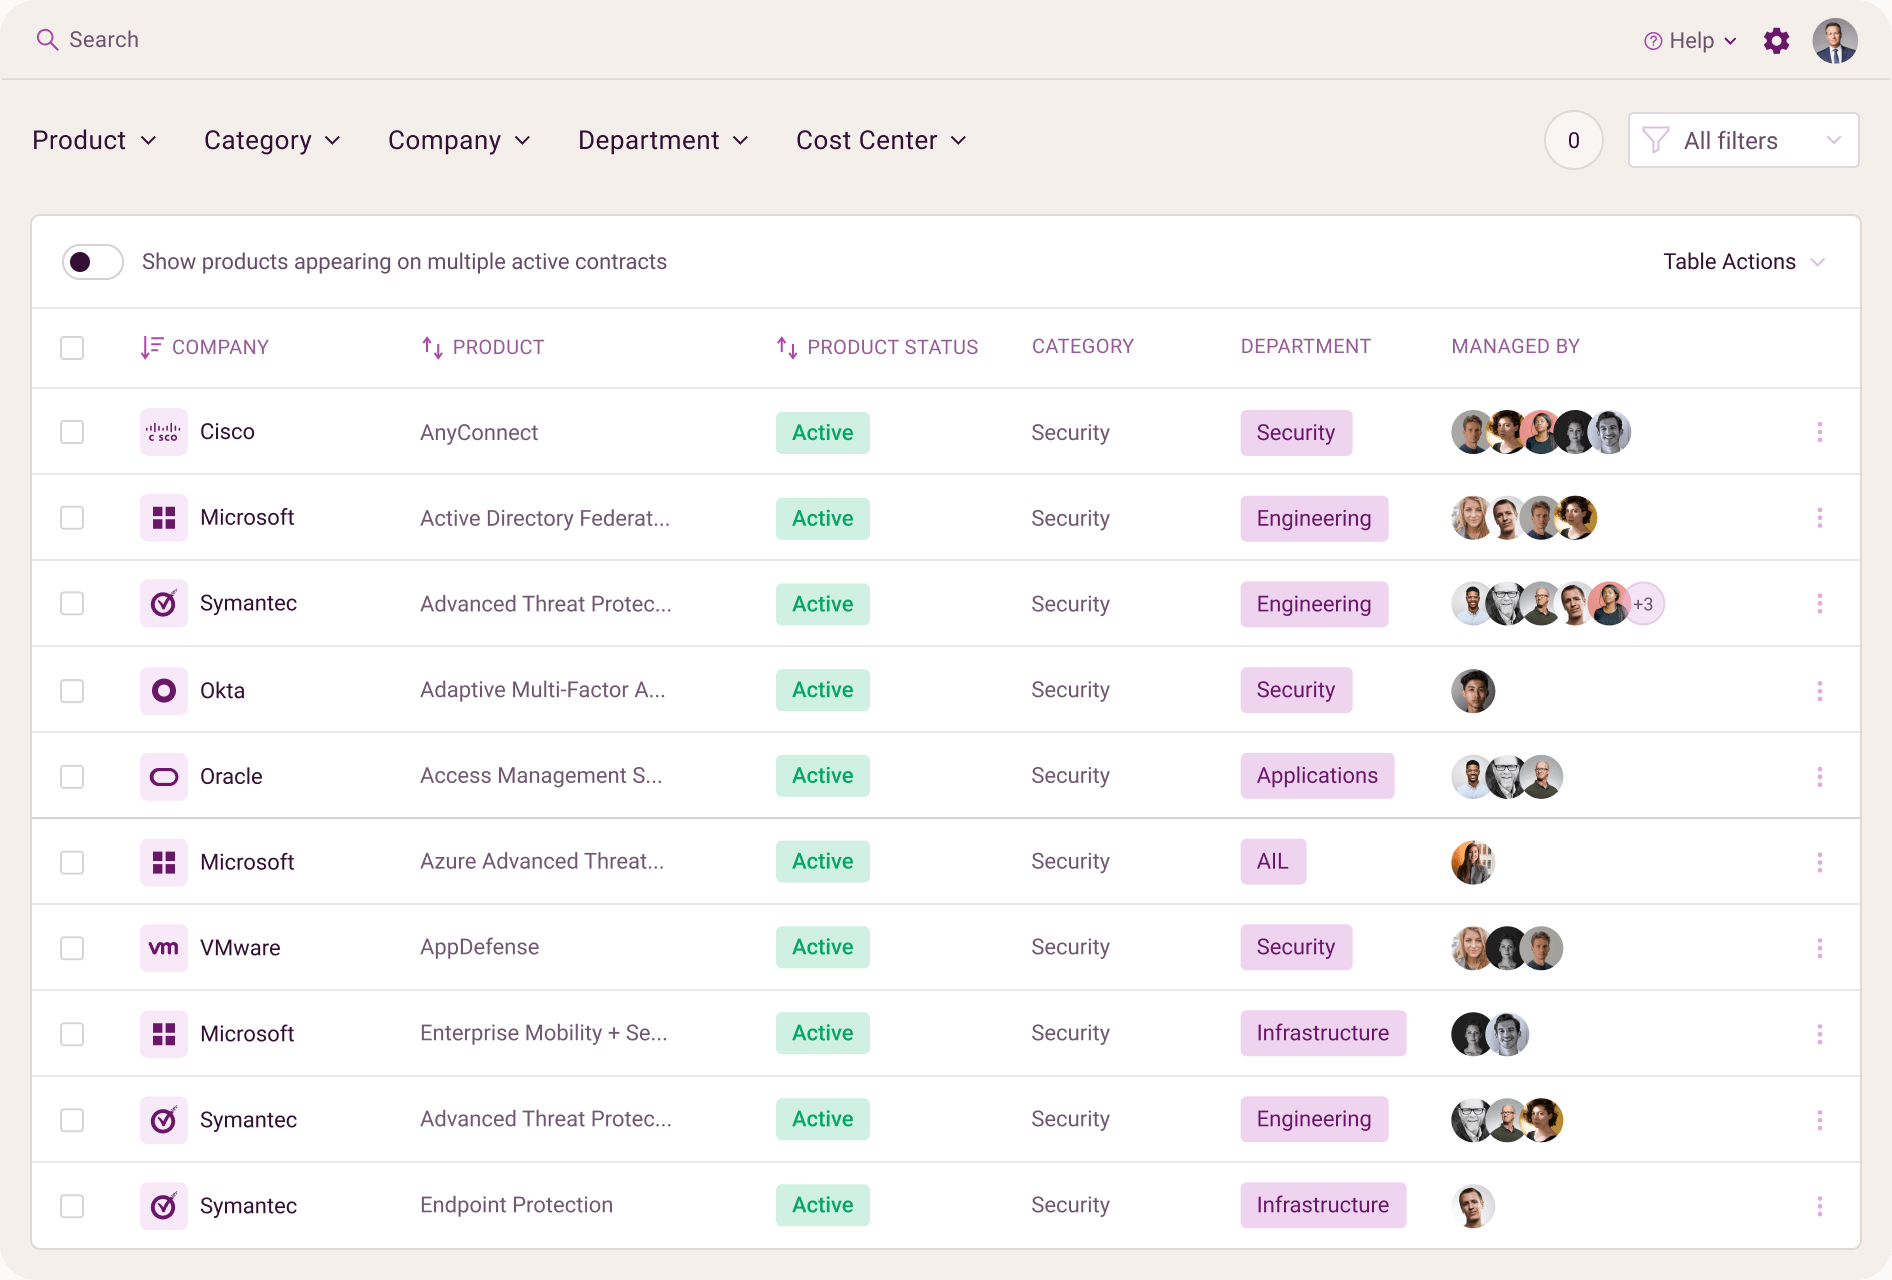Click the VMware logo icon
The image size is (1892, 1280).
click(x=164, y=948)
